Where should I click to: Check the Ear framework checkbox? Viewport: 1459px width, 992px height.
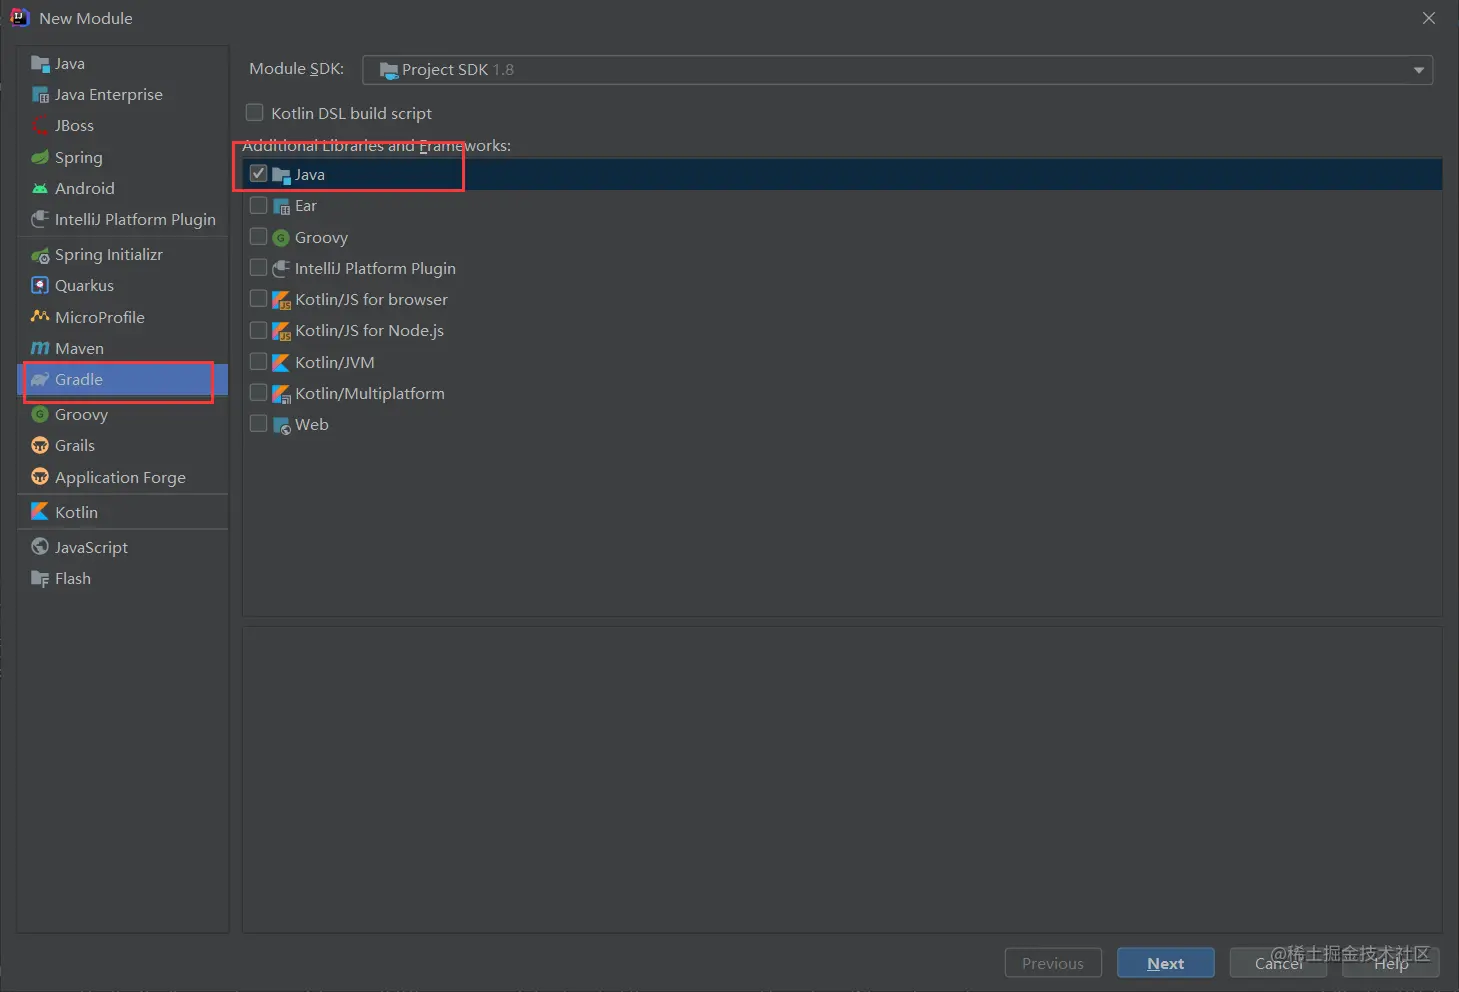258,205
